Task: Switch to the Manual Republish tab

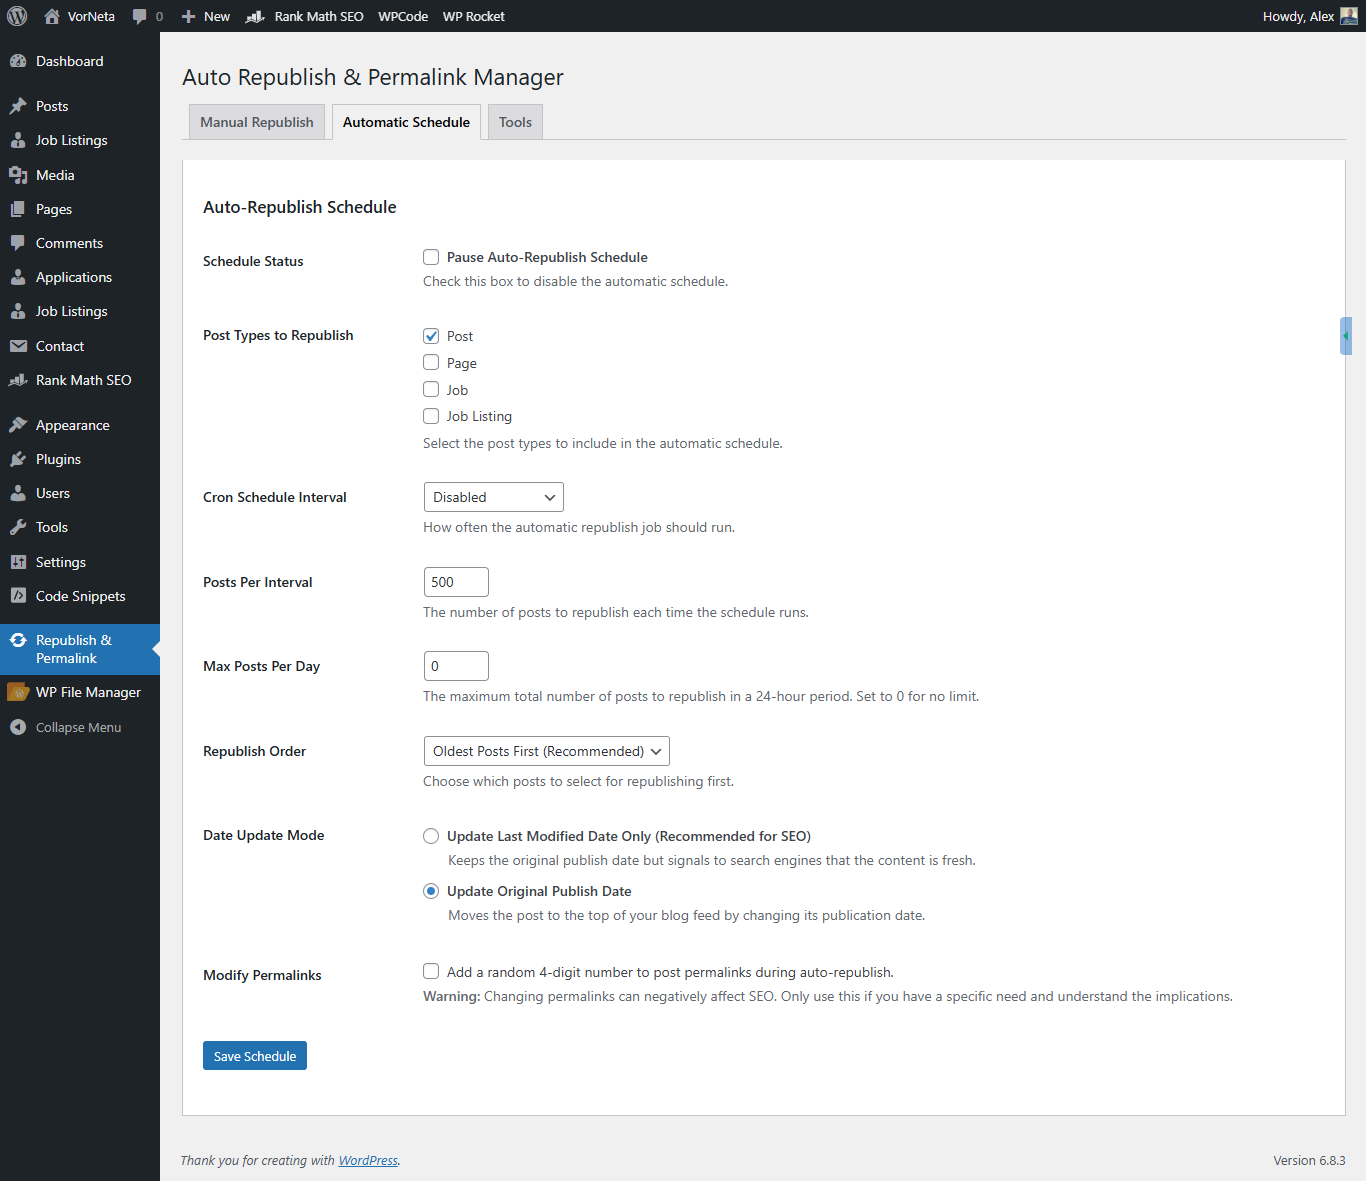Action: point(256,121)
